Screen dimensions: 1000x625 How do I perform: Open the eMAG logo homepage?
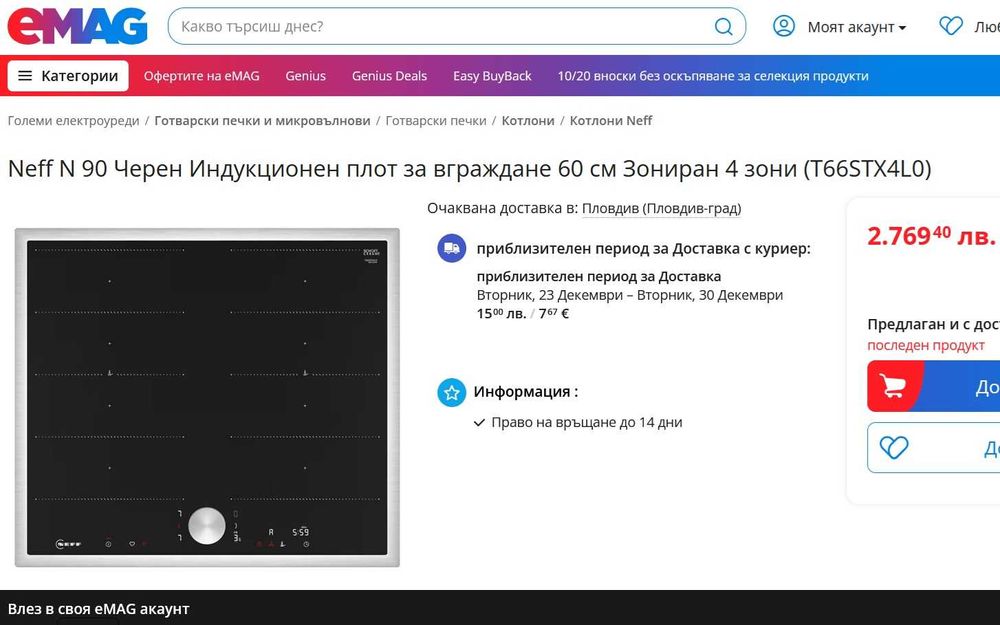coord(77,27)
